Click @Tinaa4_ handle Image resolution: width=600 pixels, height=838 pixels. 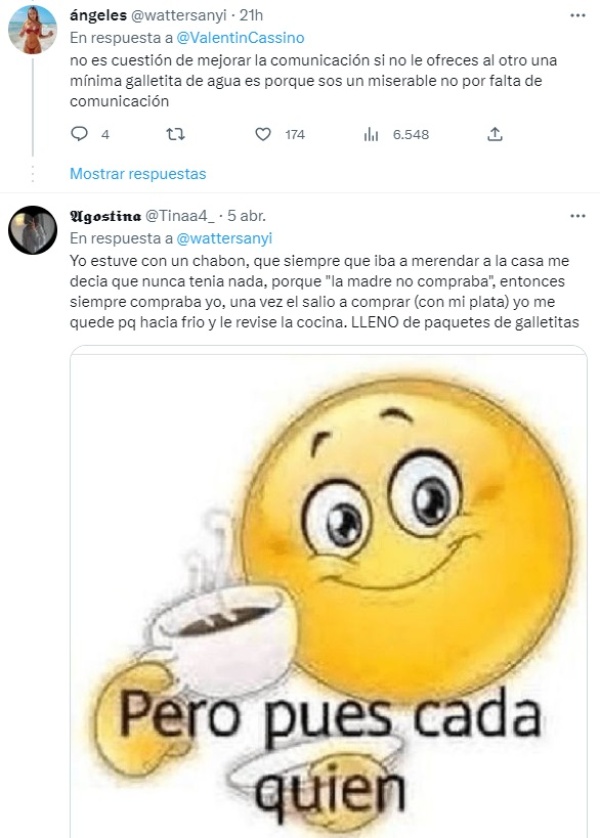pos(180,216)
